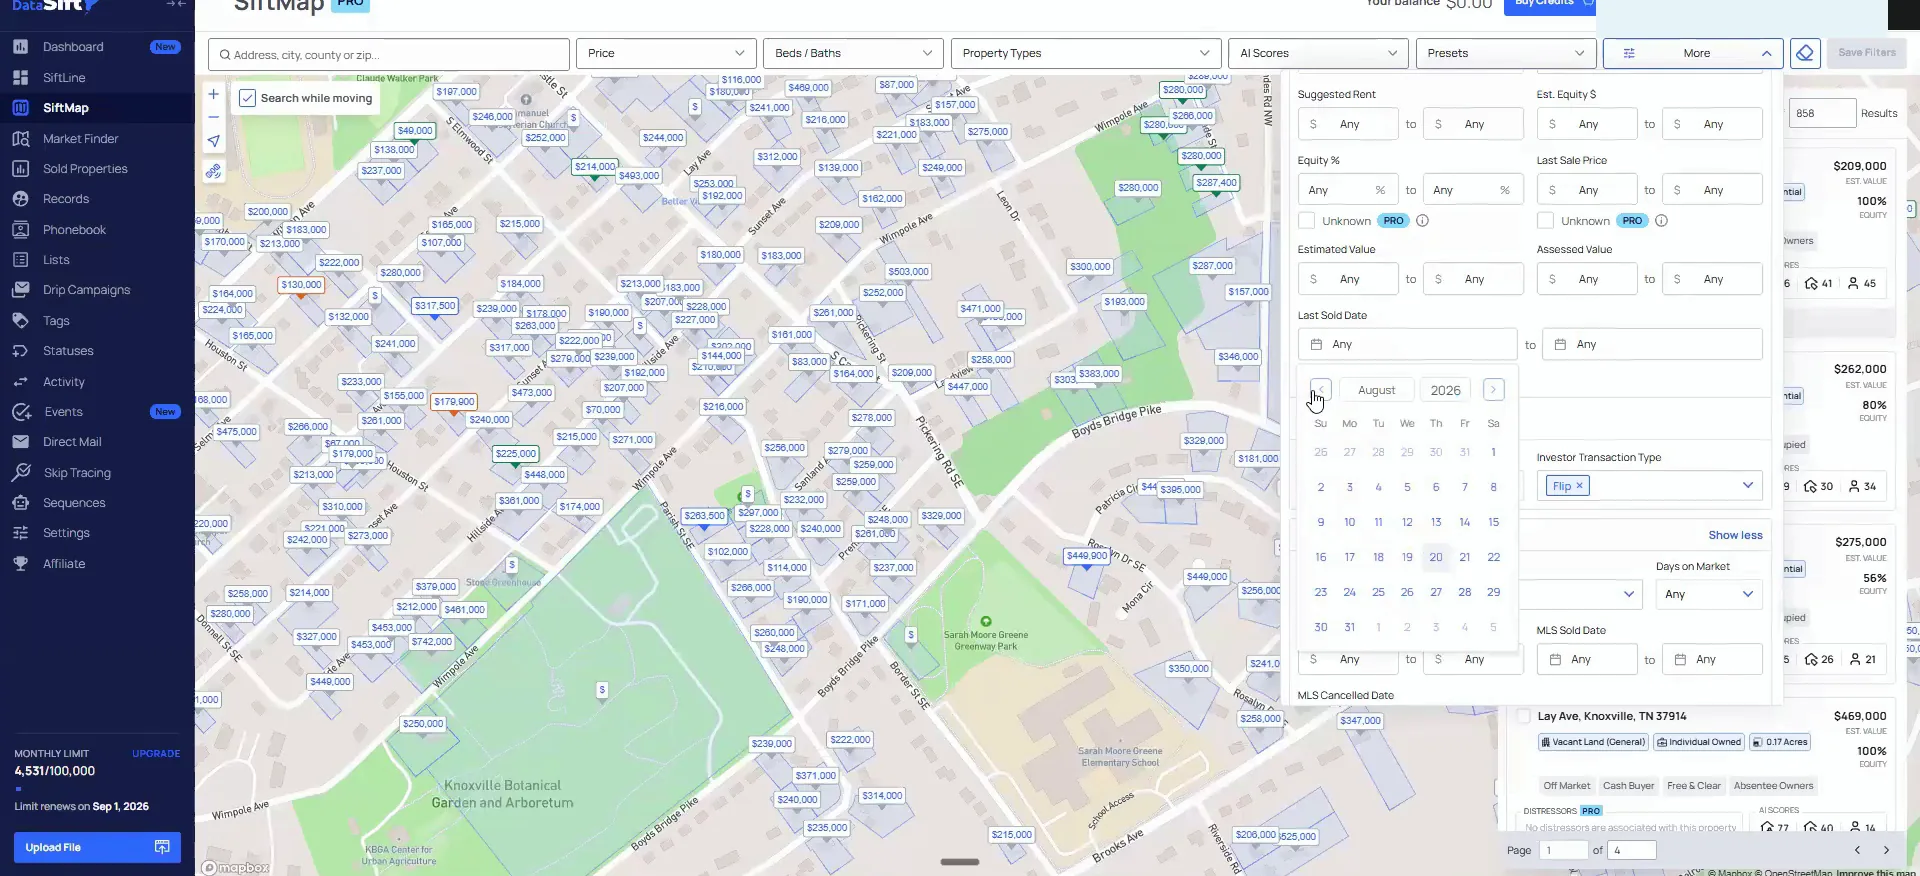Click the Upload File button
The image size is (1920, 876).
(x=97, y=847)
